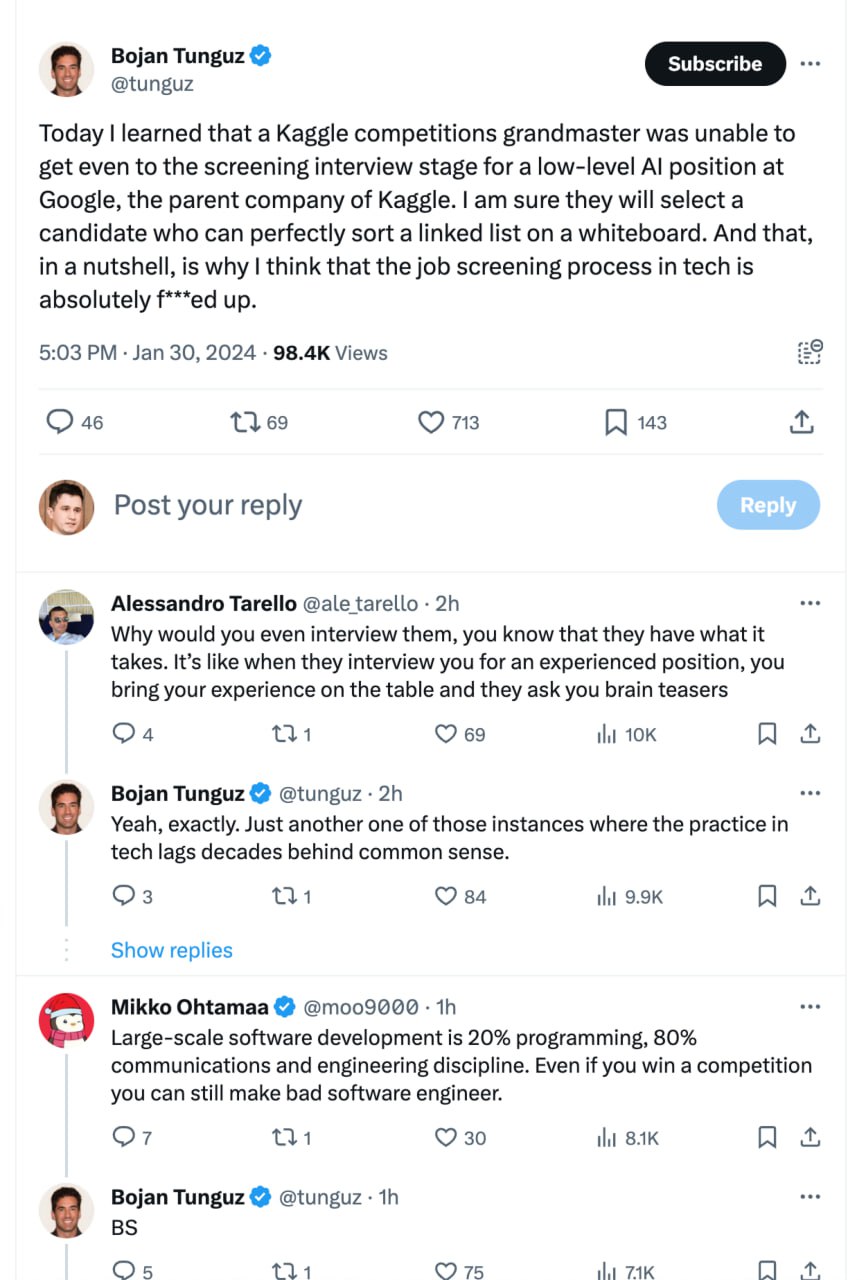Screen dimensions: 866x1280
Task: Open more options on the main tweet
Action: pos(810,64)
